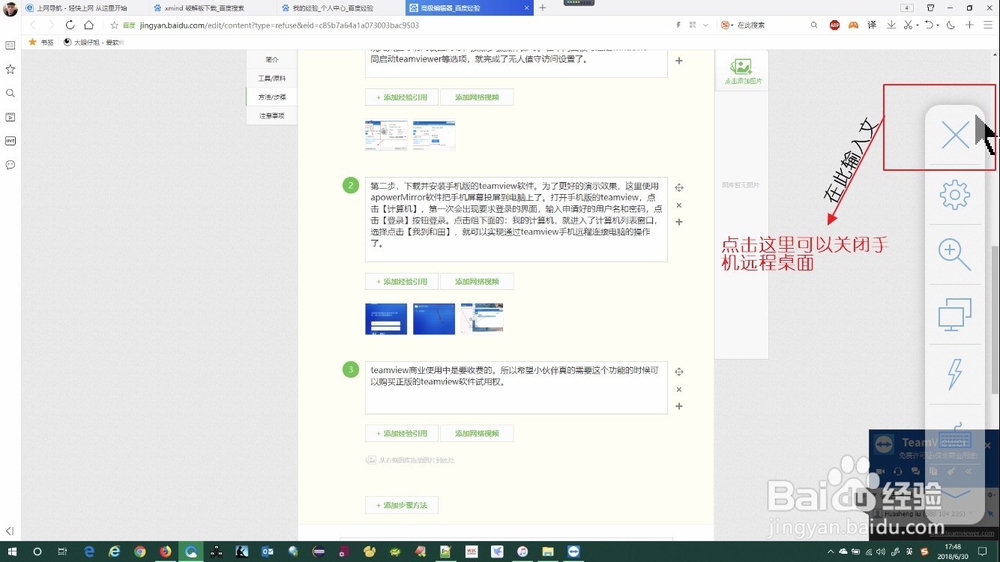Tap the TeamViewer monitor display icon
Screen dimensions: 1000x562
[x=955, y=314]
